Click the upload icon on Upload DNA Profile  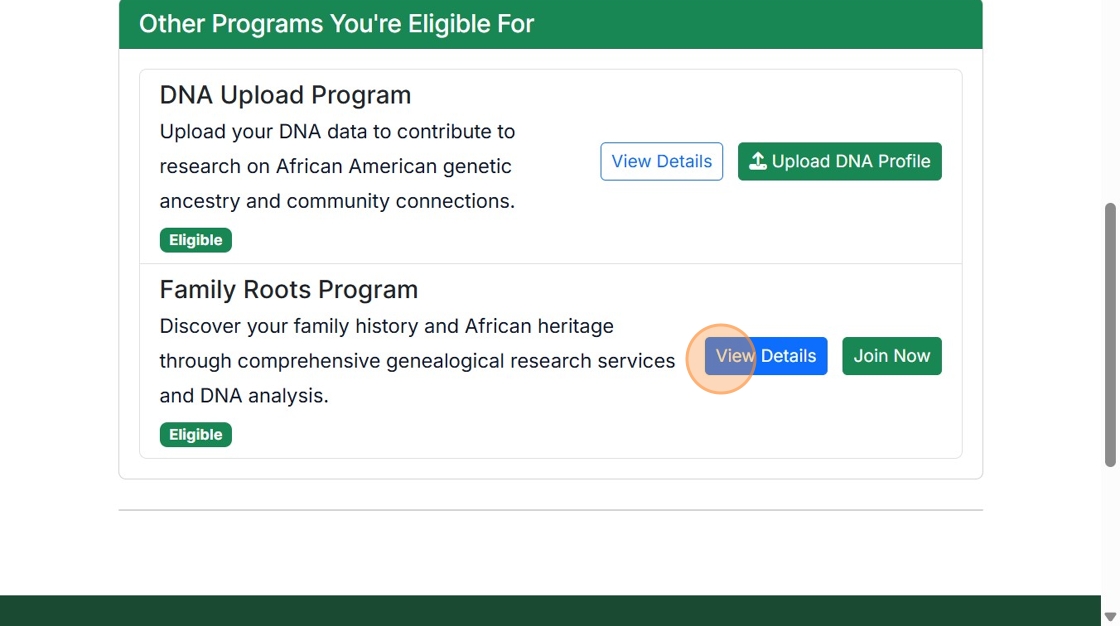tap(758, 161)
